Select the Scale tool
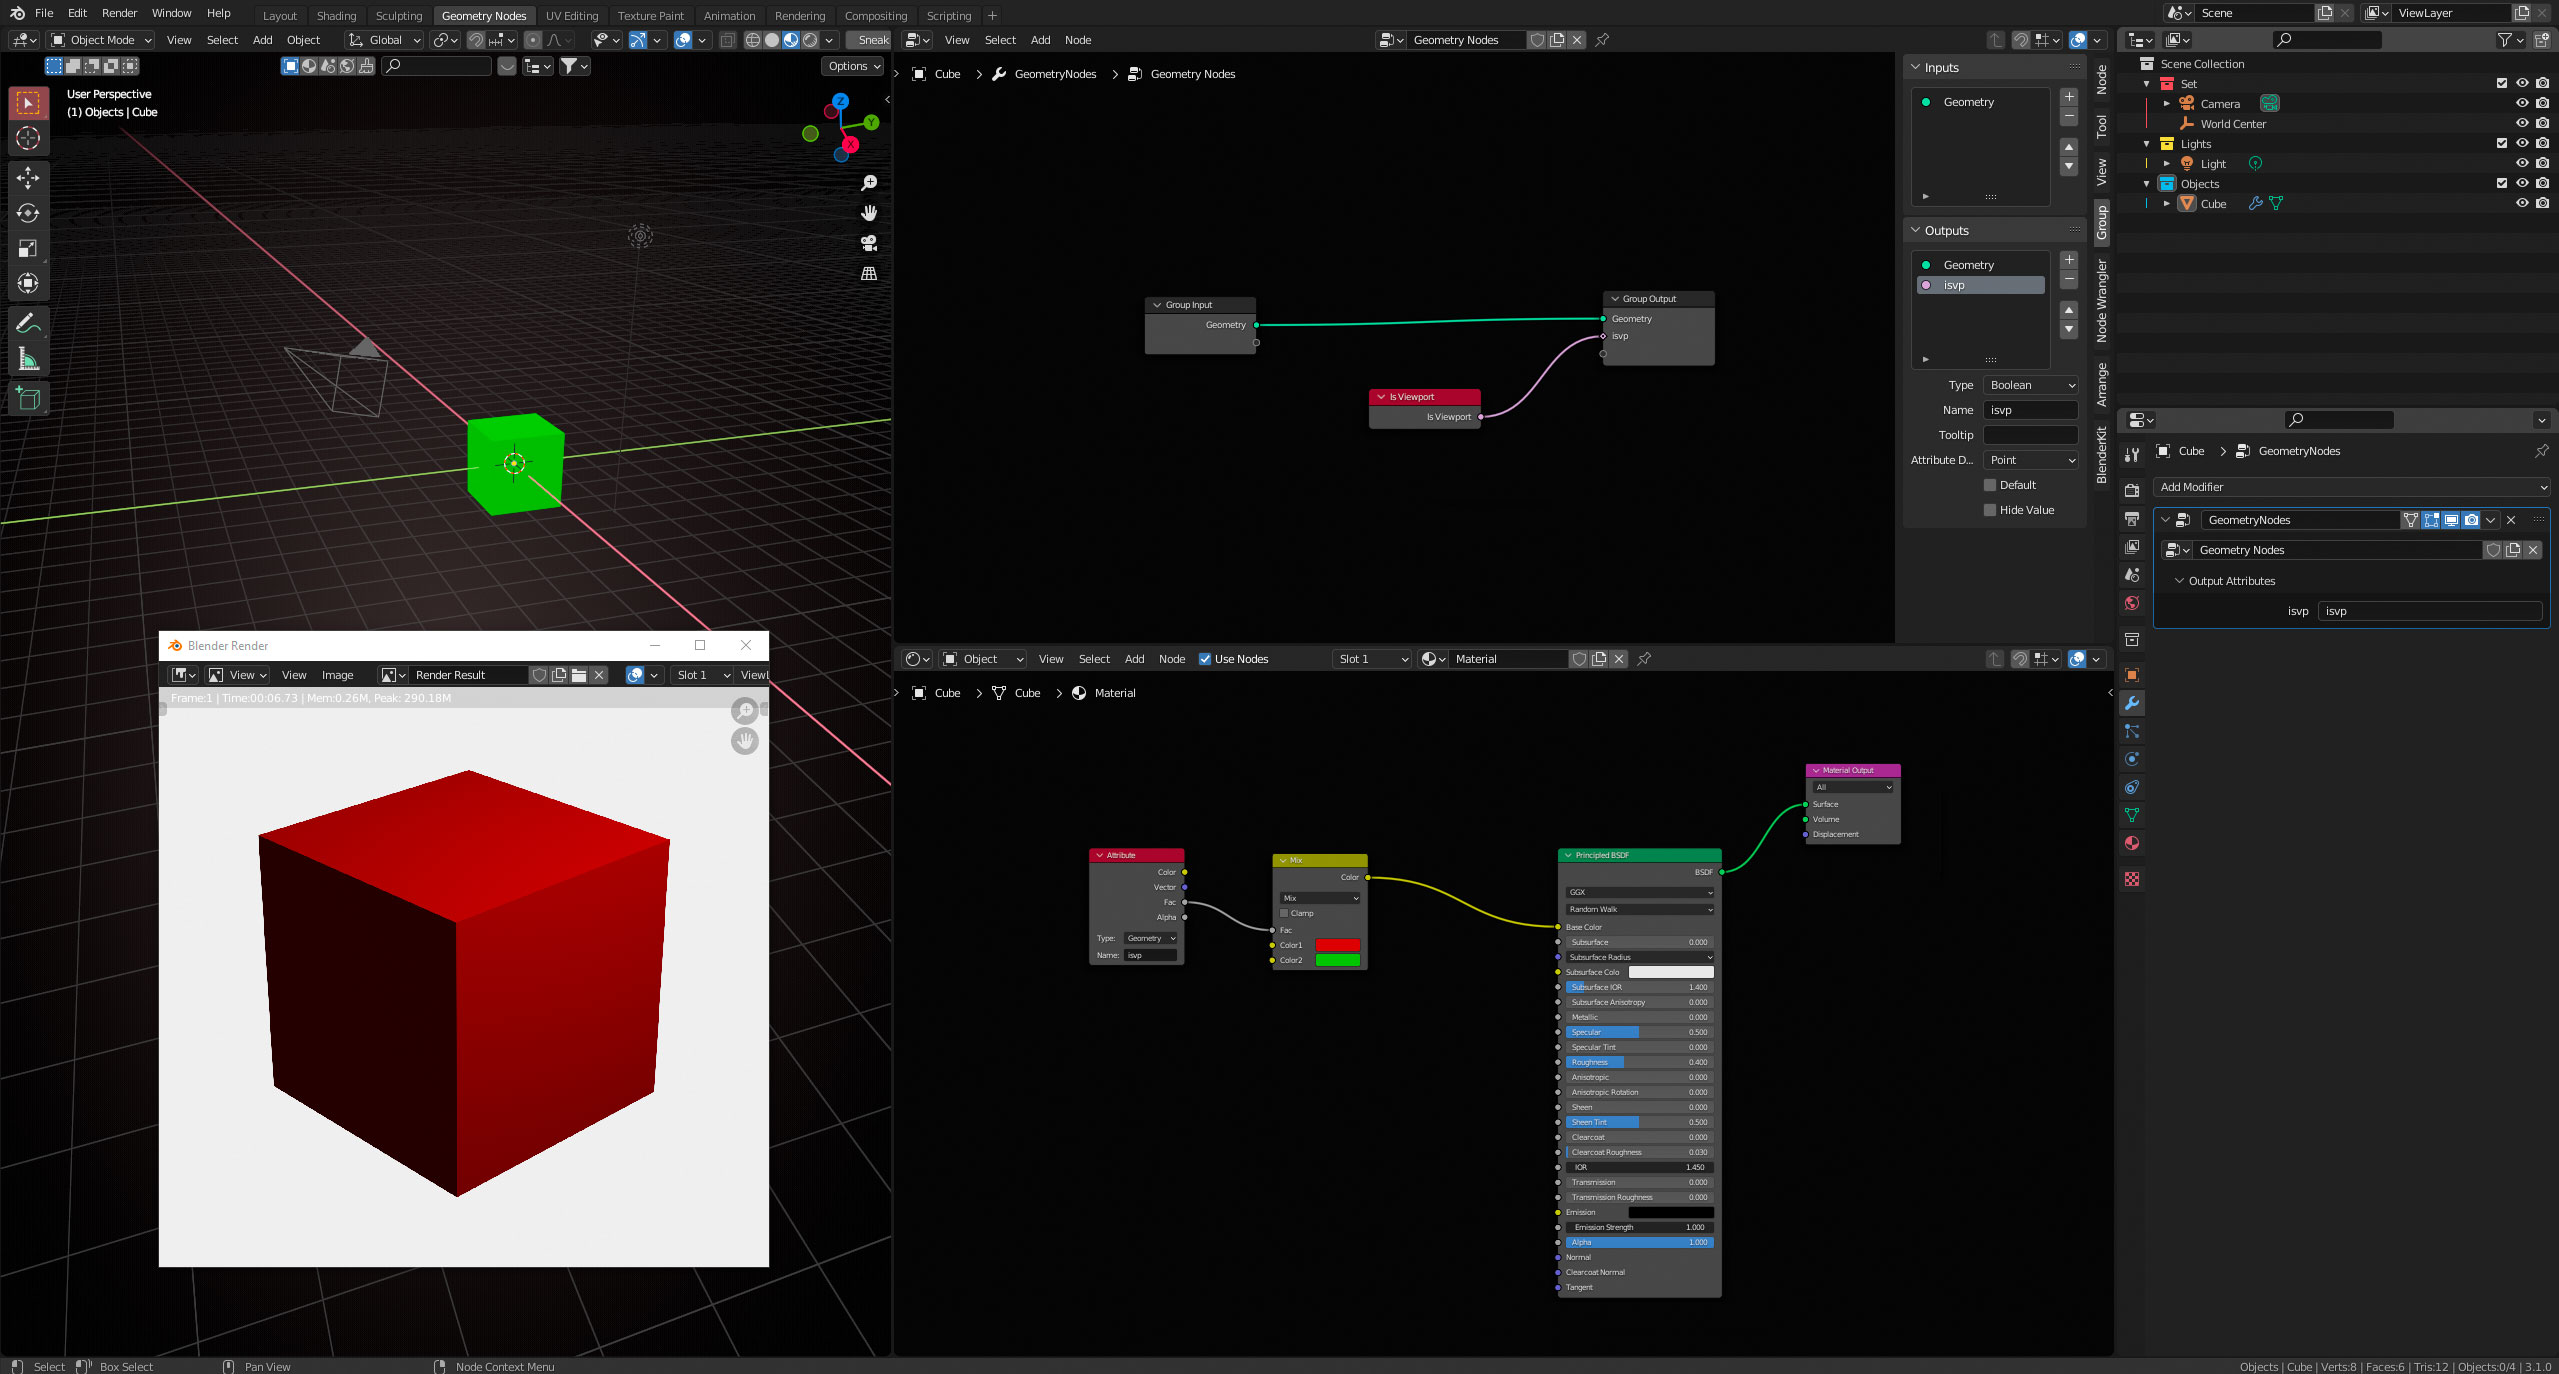This screenshot has width=2559, height=1374. click(x=28, y=248)
